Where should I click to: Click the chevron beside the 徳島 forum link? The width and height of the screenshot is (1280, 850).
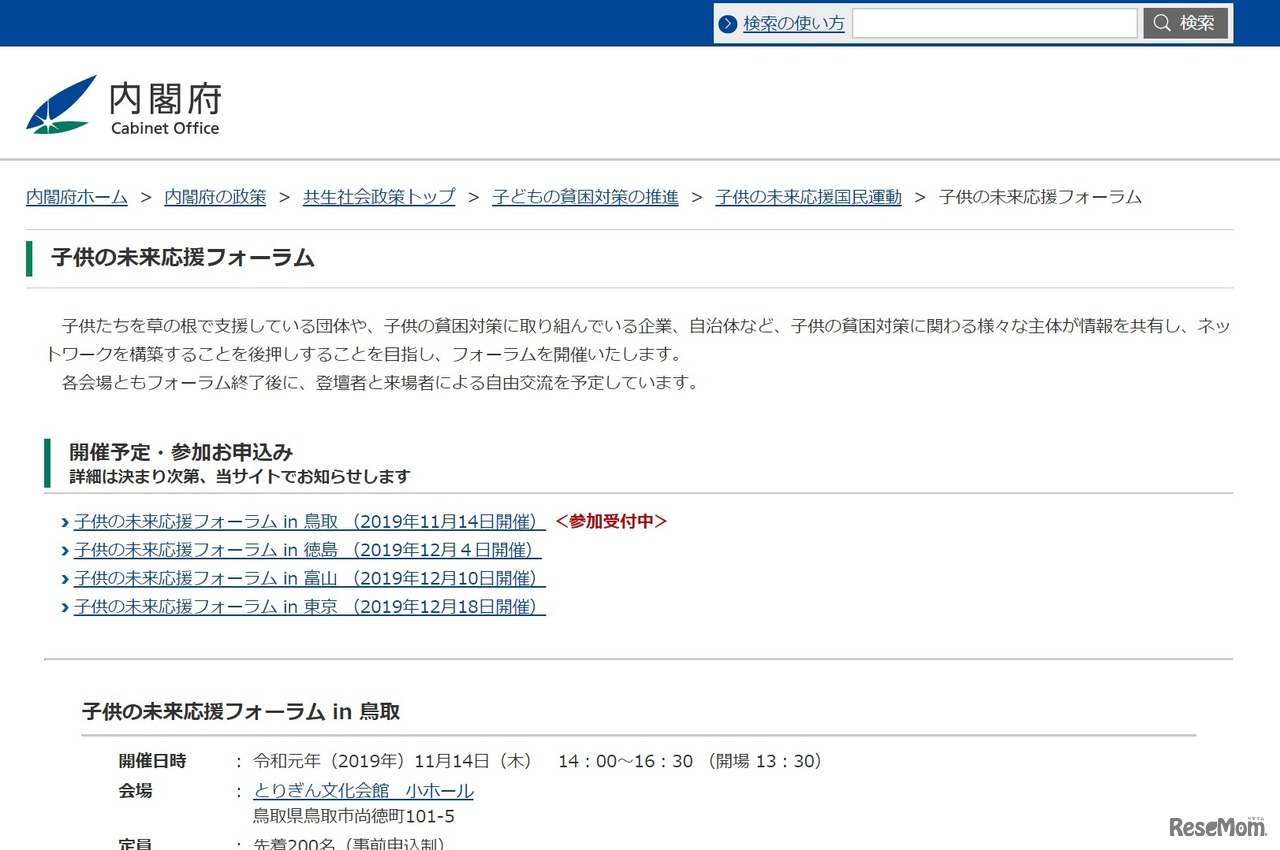click(x=65, y=550)
